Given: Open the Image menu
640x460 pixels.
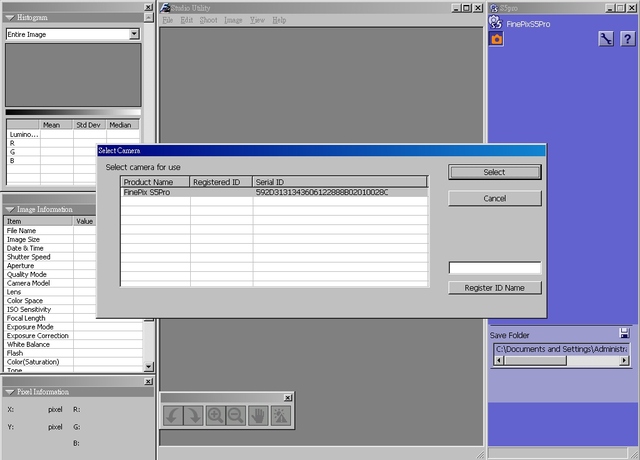Looking at the screenshot, I should click(233, 20).
